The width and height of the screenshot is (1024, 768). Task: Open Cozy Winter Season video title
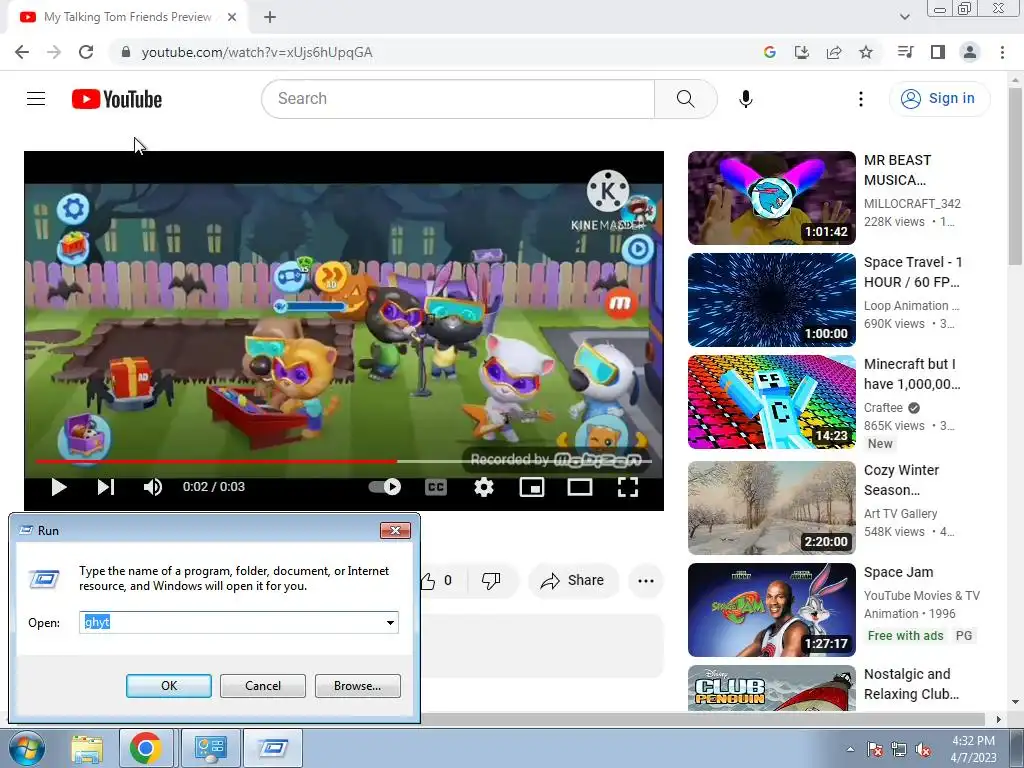(x=901, y=480)
